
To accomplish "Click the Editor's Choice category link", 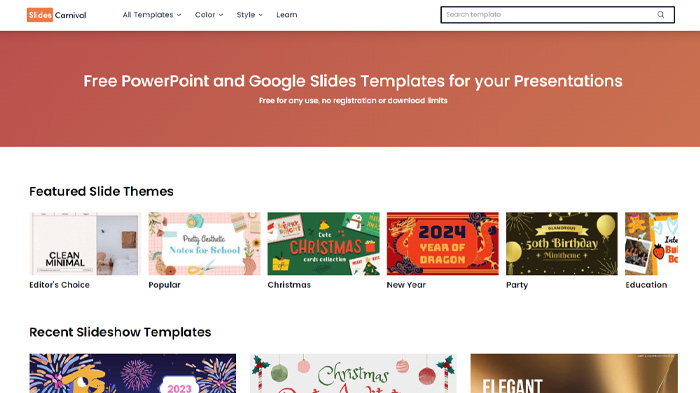I will pyautogui.click(x=59, y=285).
